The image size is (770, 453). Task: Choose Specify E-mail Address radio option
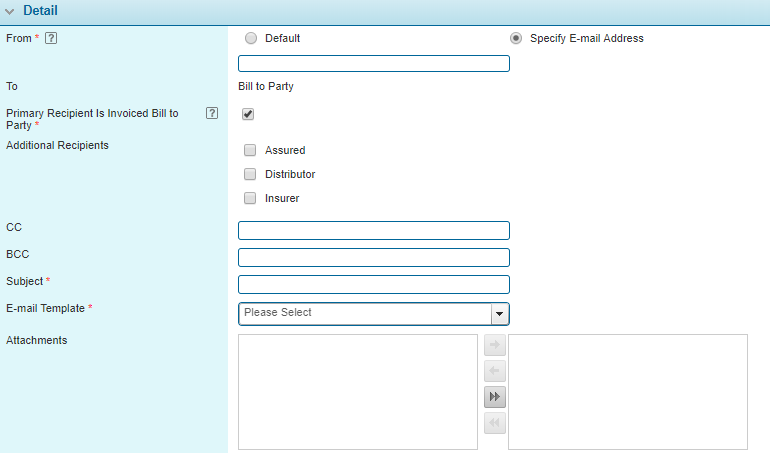pos(516,39)
